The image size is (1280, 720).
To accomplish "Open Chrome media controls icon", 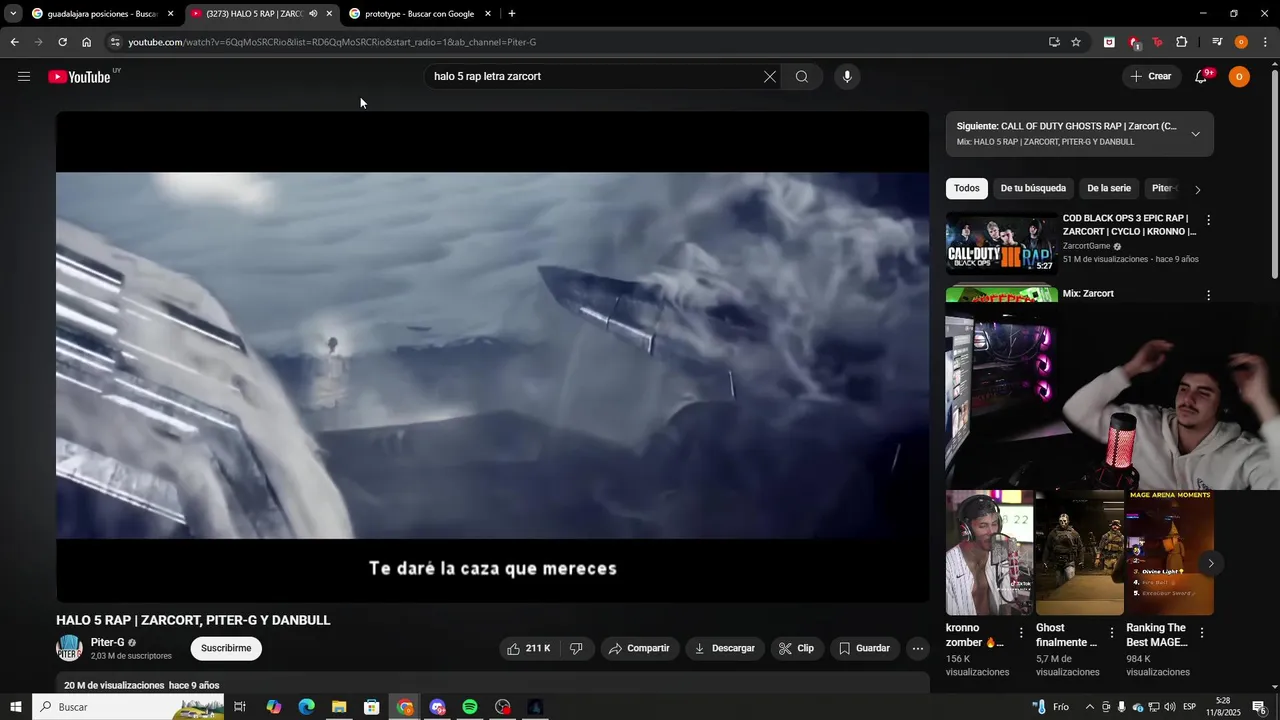I will (x=1217, y=42).
